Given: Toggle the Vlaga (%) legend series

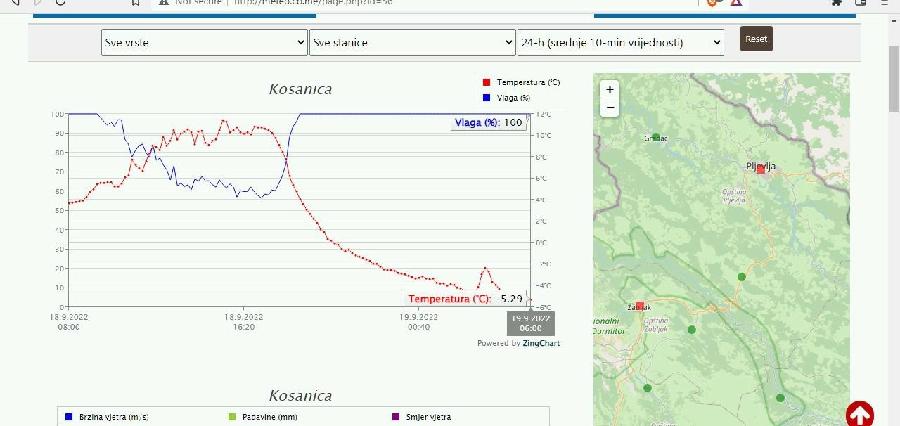Looking at the screenshot, I should point(507,98).
